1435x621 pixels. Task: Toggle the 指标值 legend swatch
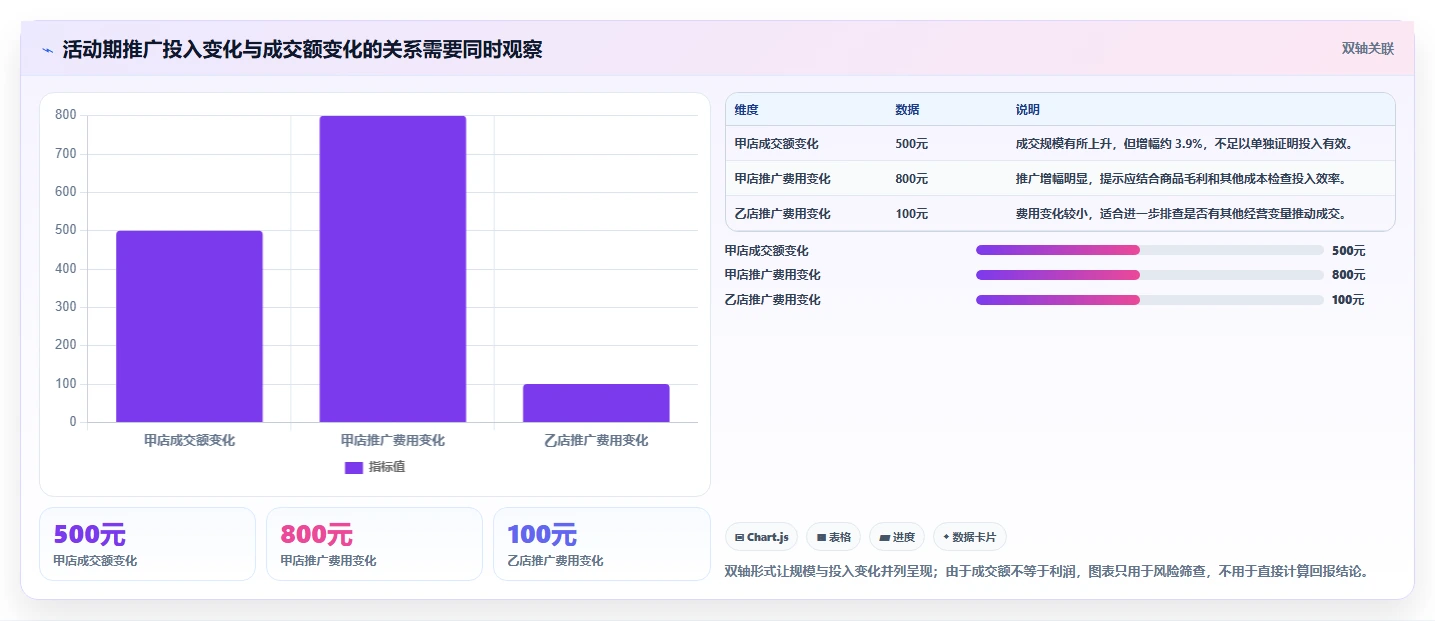(x=353, y=467)
